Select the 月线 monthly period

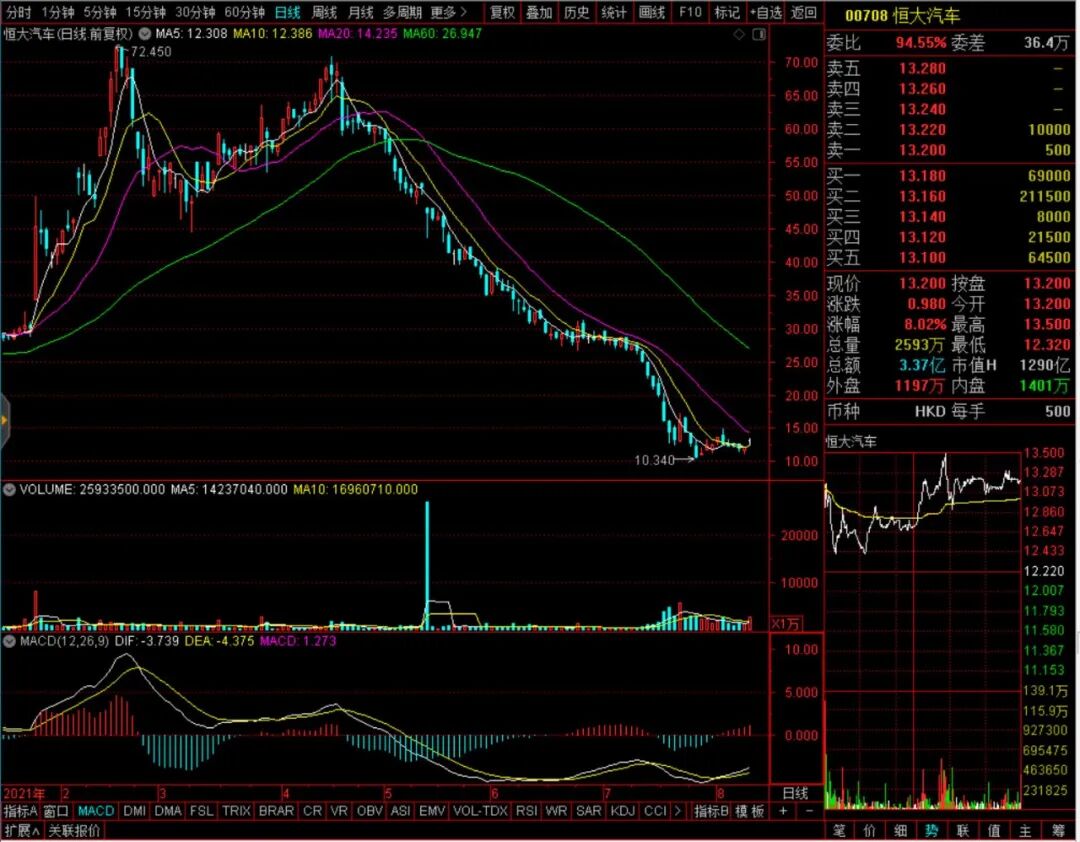(x=360, y=12)
